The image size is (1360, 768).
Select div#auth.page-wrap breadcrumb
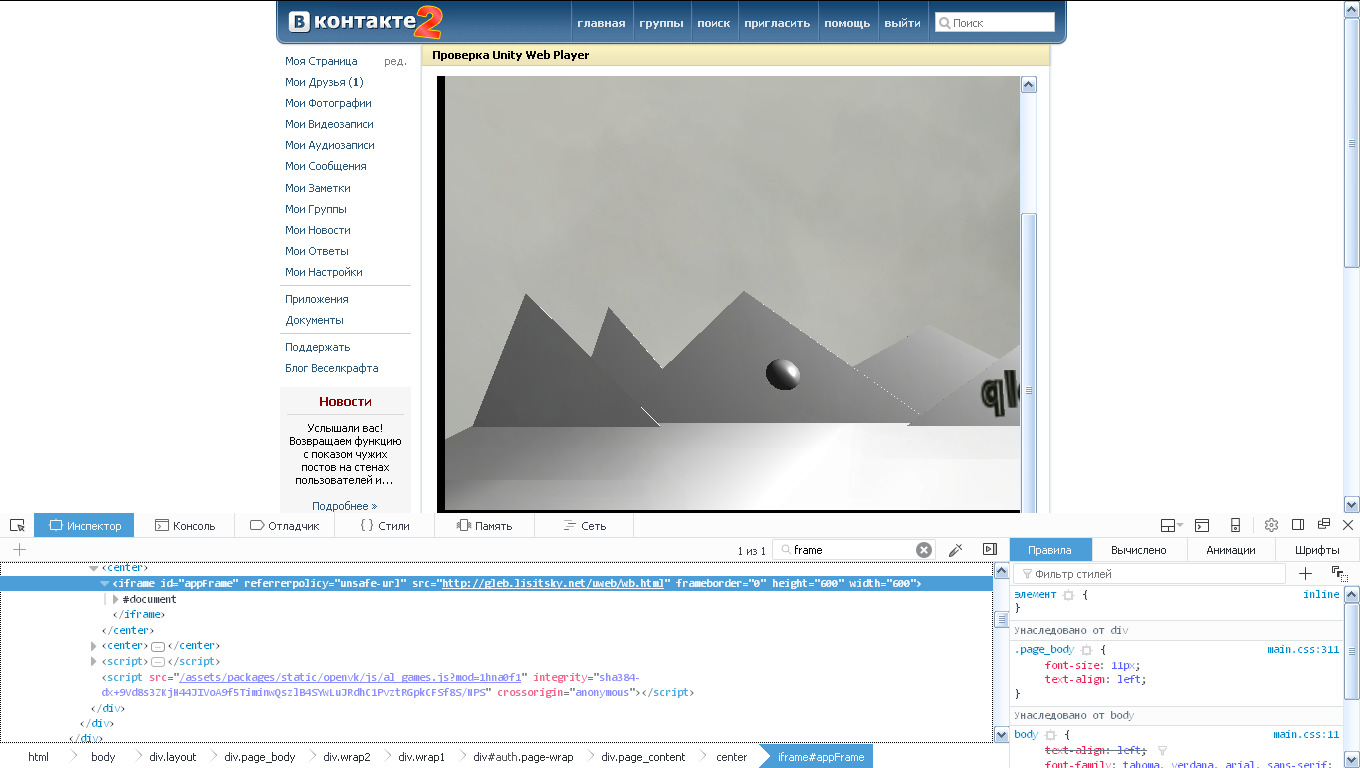(523, 757)
